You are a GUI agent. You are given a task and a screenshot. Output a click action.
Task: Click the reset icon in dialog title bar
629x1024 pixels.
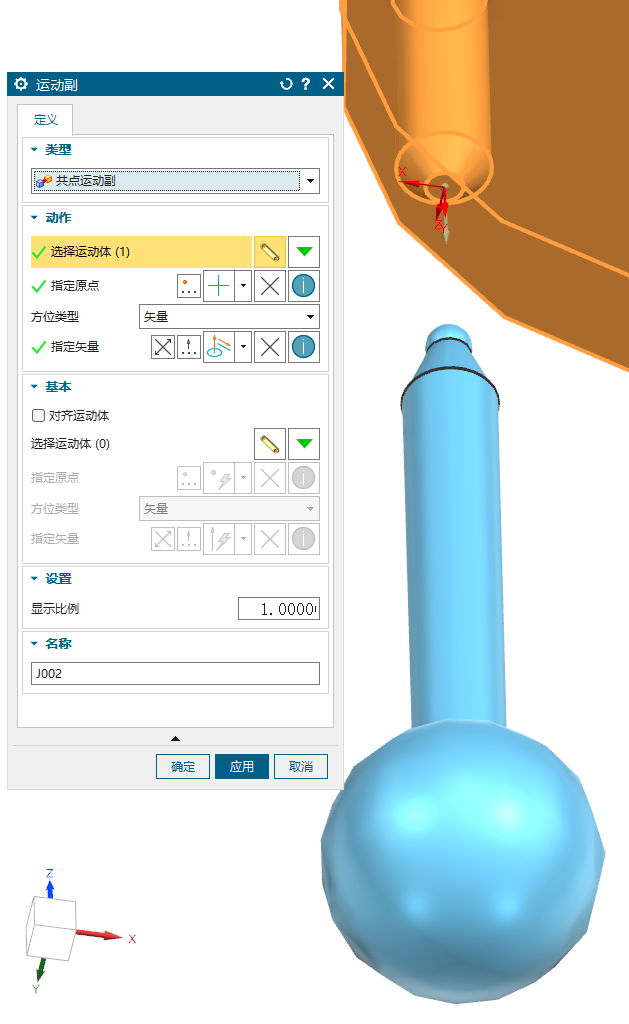click(286, 84)
